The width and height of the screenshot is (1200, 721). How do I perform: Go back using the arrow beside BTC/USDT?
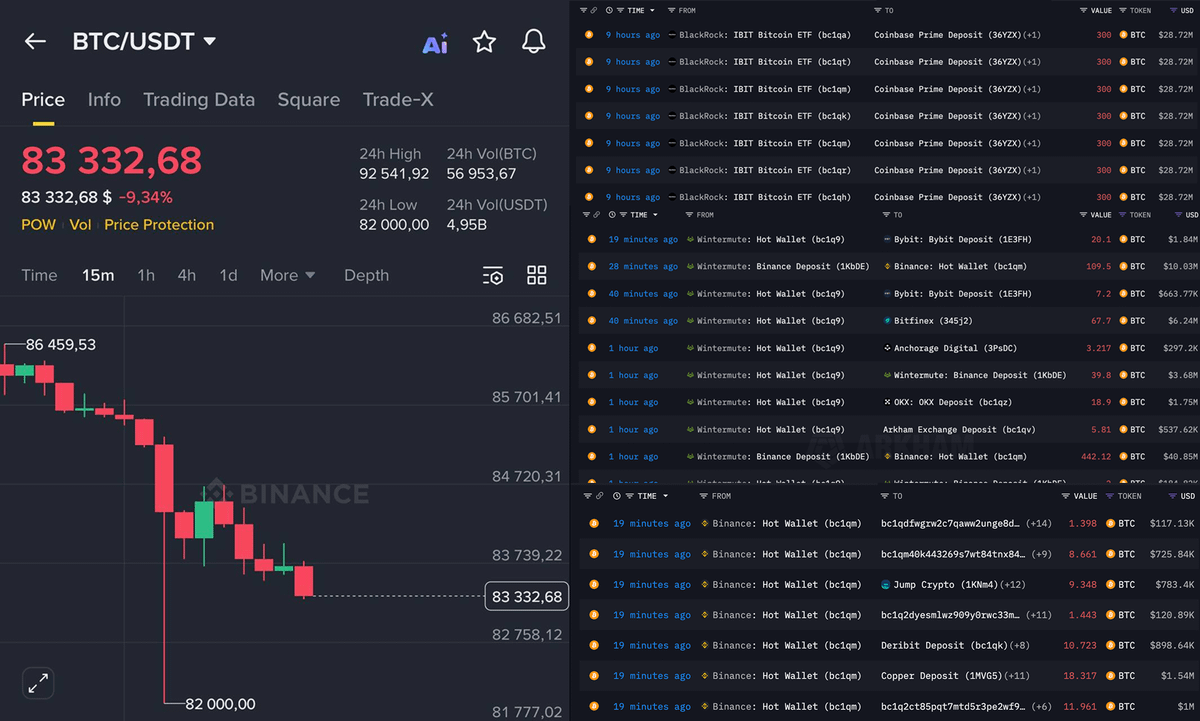35,41
